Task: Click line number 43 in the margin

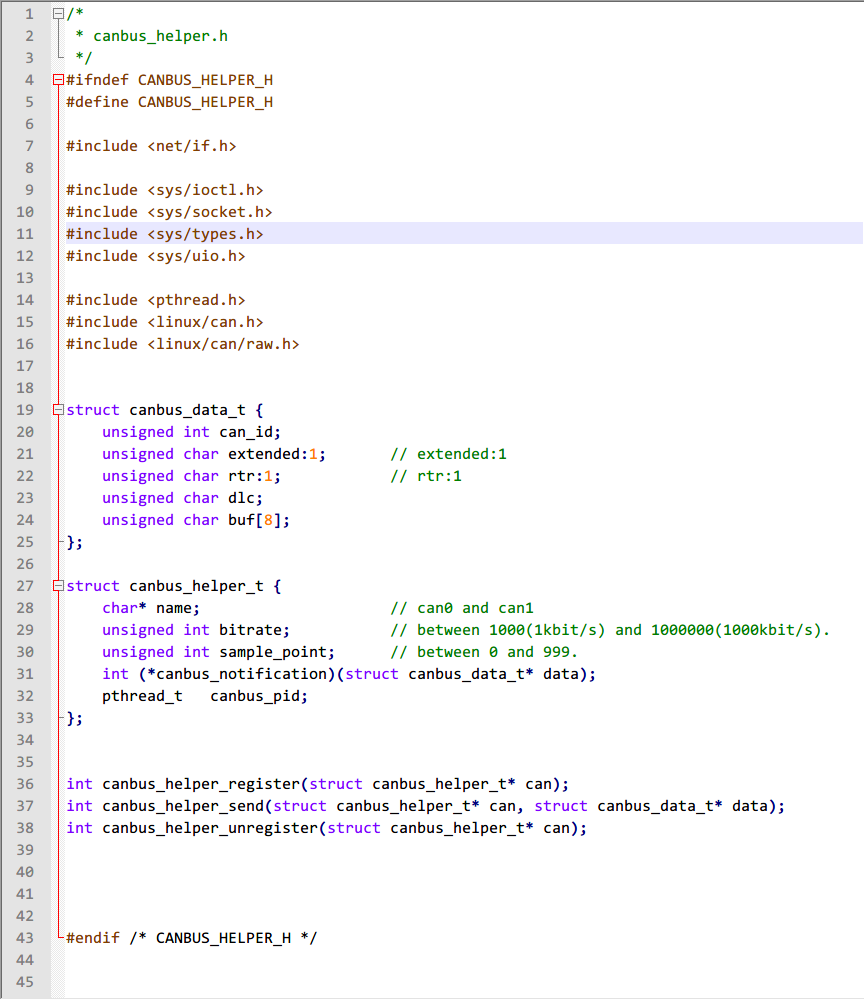Action: click(x=25, y=938)
